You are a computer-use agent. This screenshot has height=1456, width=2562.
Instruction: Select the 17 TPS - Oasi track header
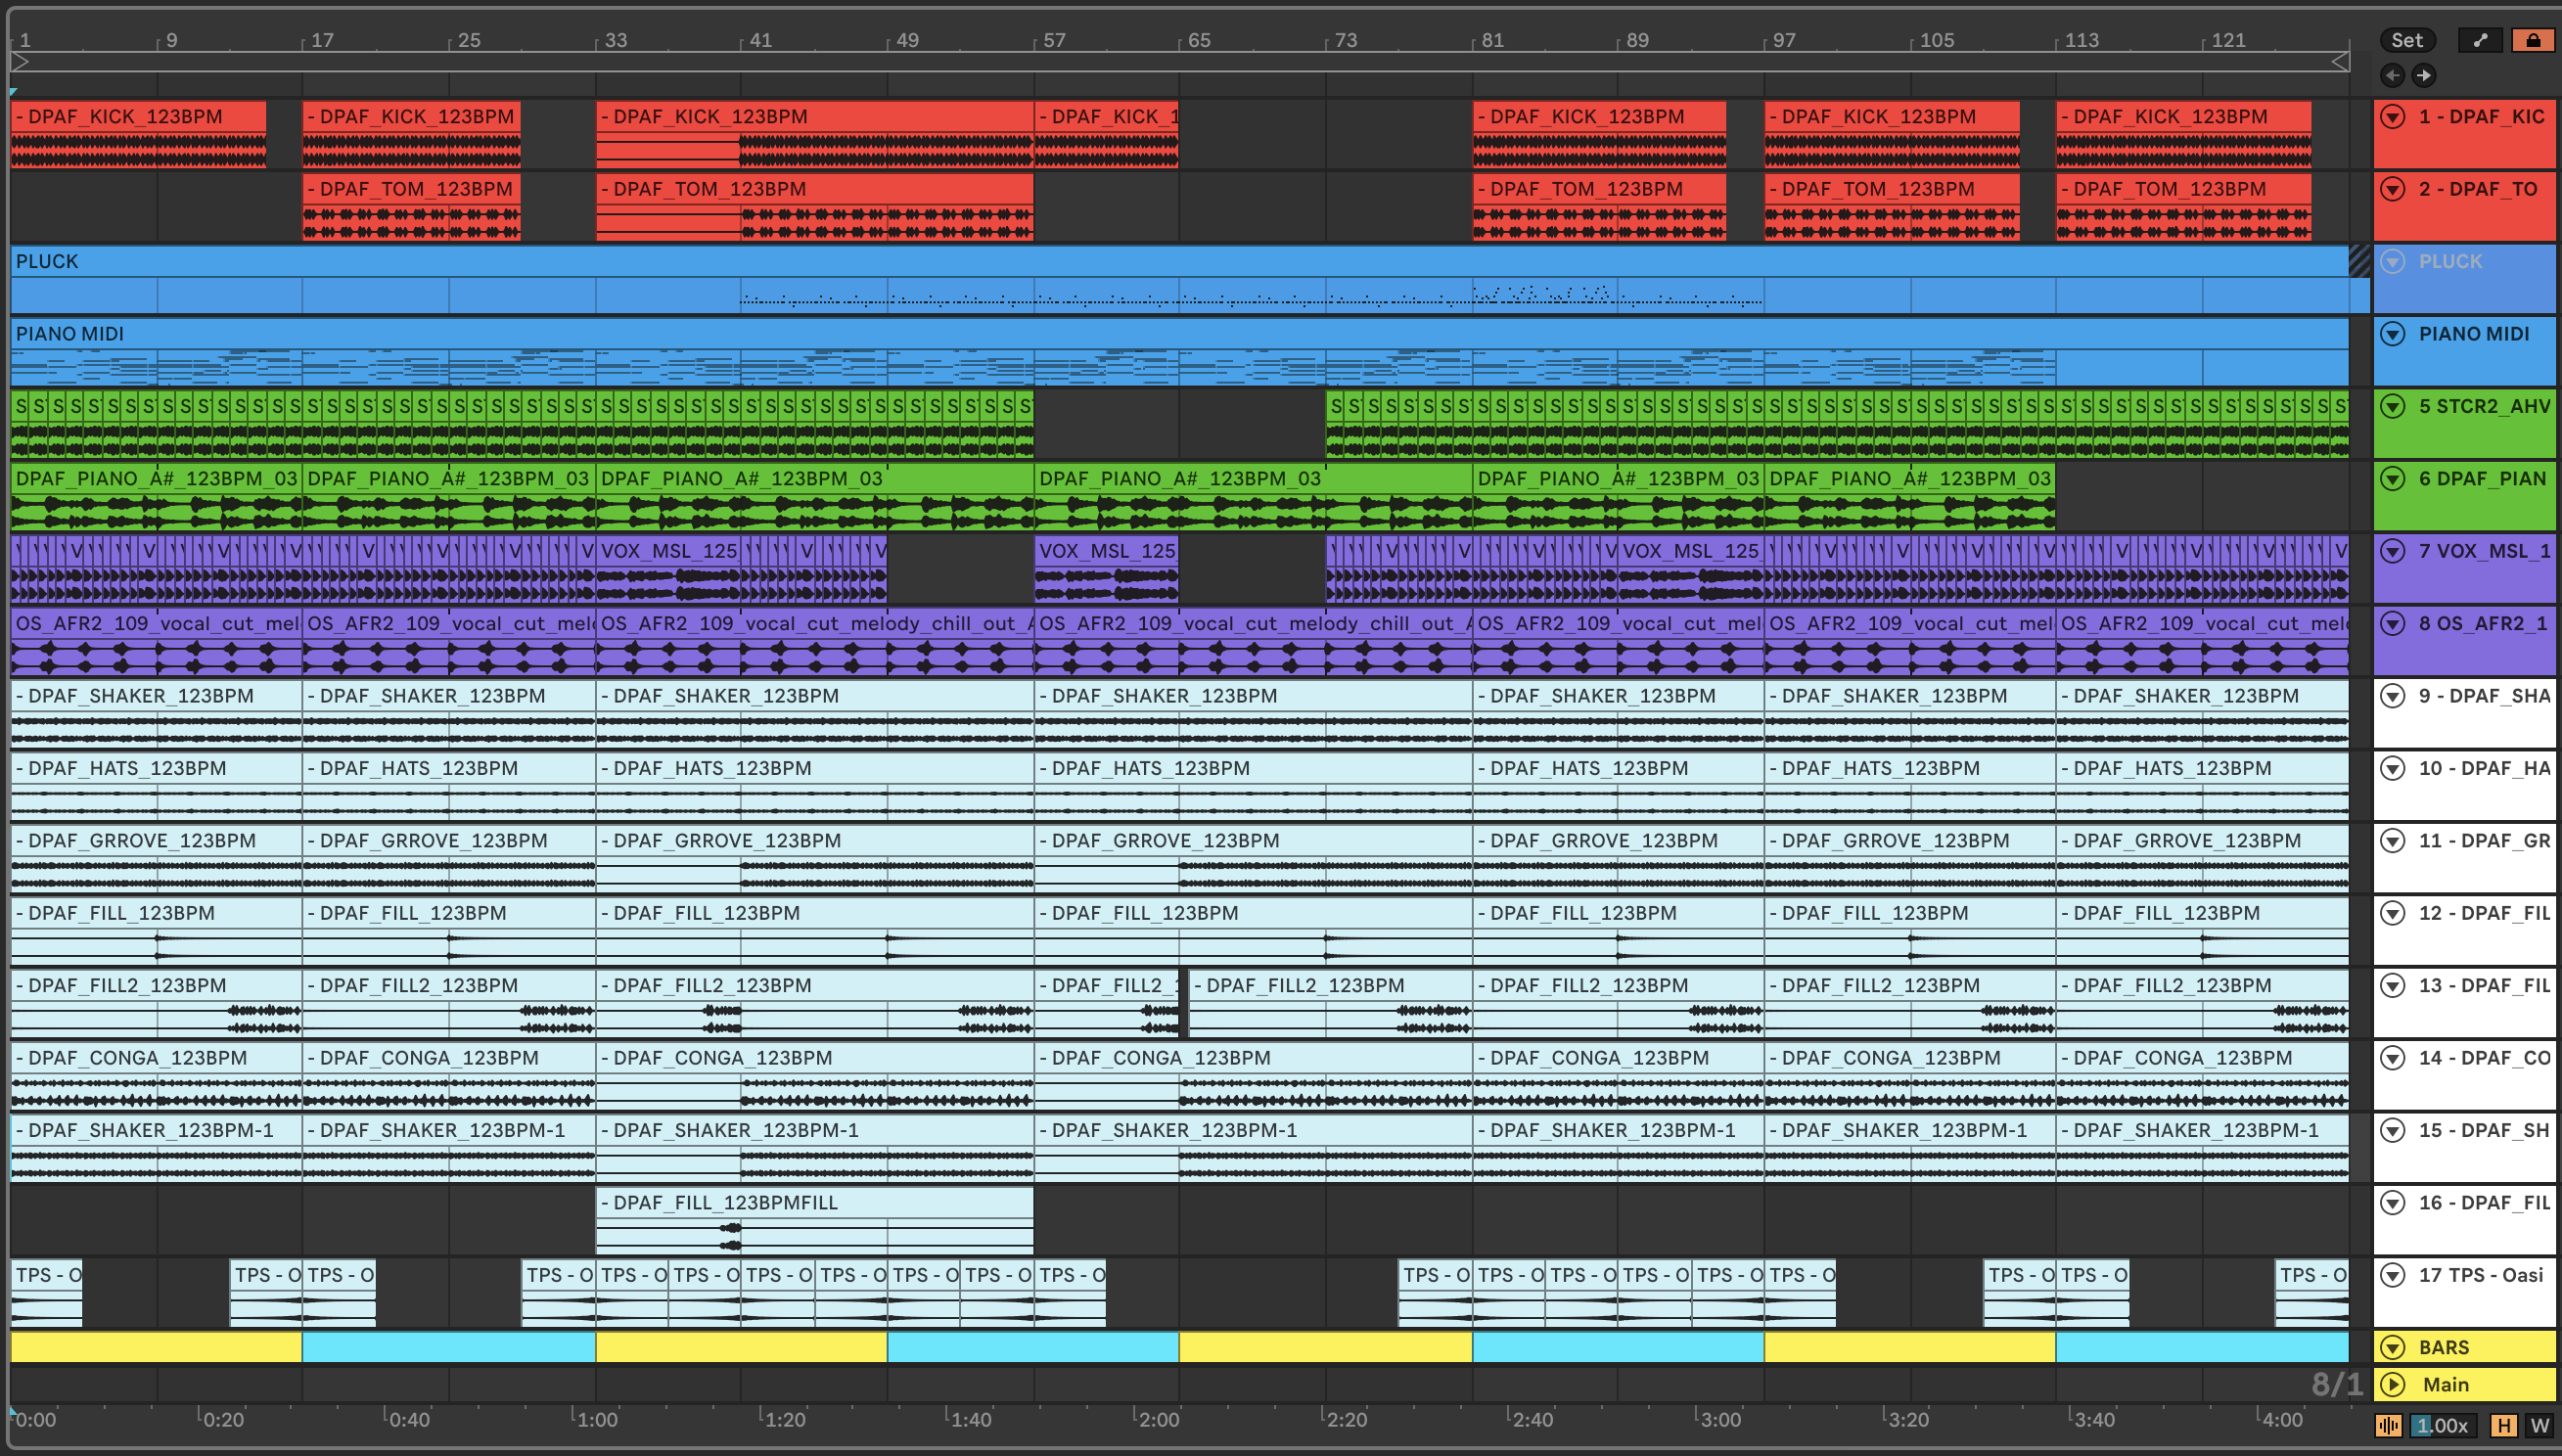click(2480, 1275)
